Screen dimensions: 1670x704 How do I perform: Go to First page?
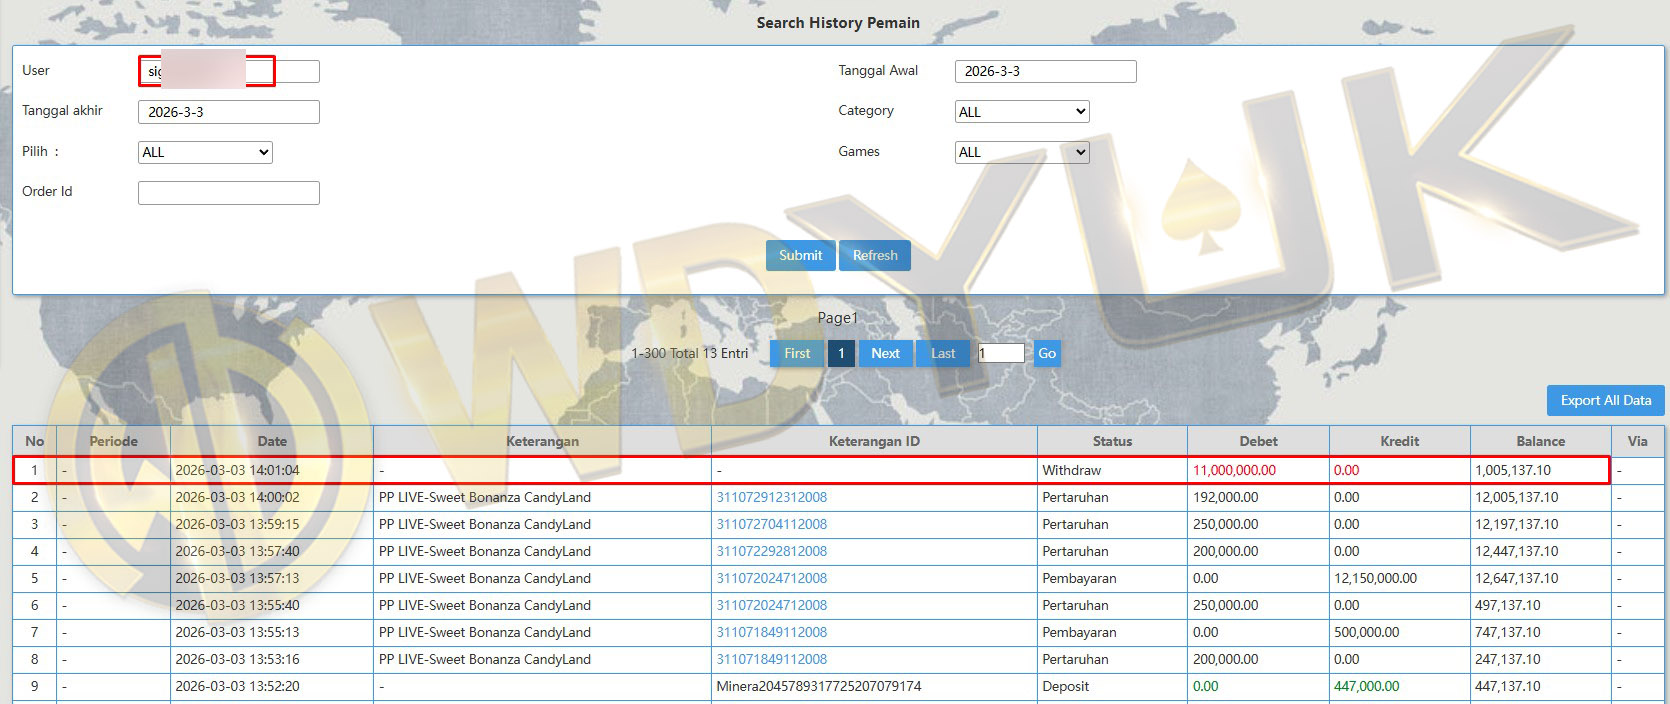(x=797, y=353)
